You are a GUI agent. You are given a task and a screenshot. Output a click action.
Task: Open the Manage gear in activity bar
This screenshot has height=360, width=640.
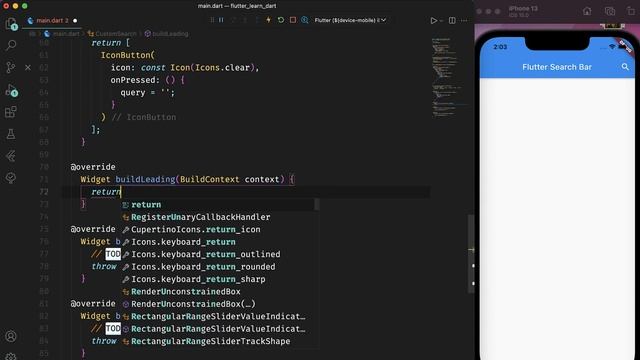[x=11, y=356]
